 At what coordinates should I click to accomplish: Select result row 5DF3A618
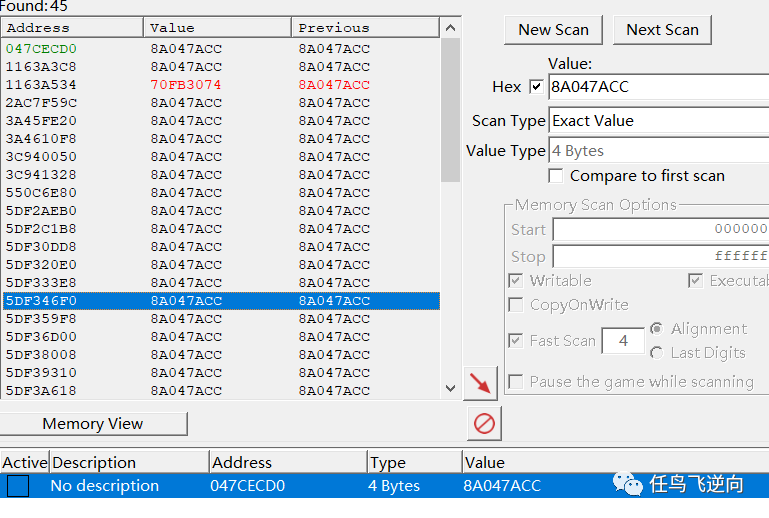(221, 390)
